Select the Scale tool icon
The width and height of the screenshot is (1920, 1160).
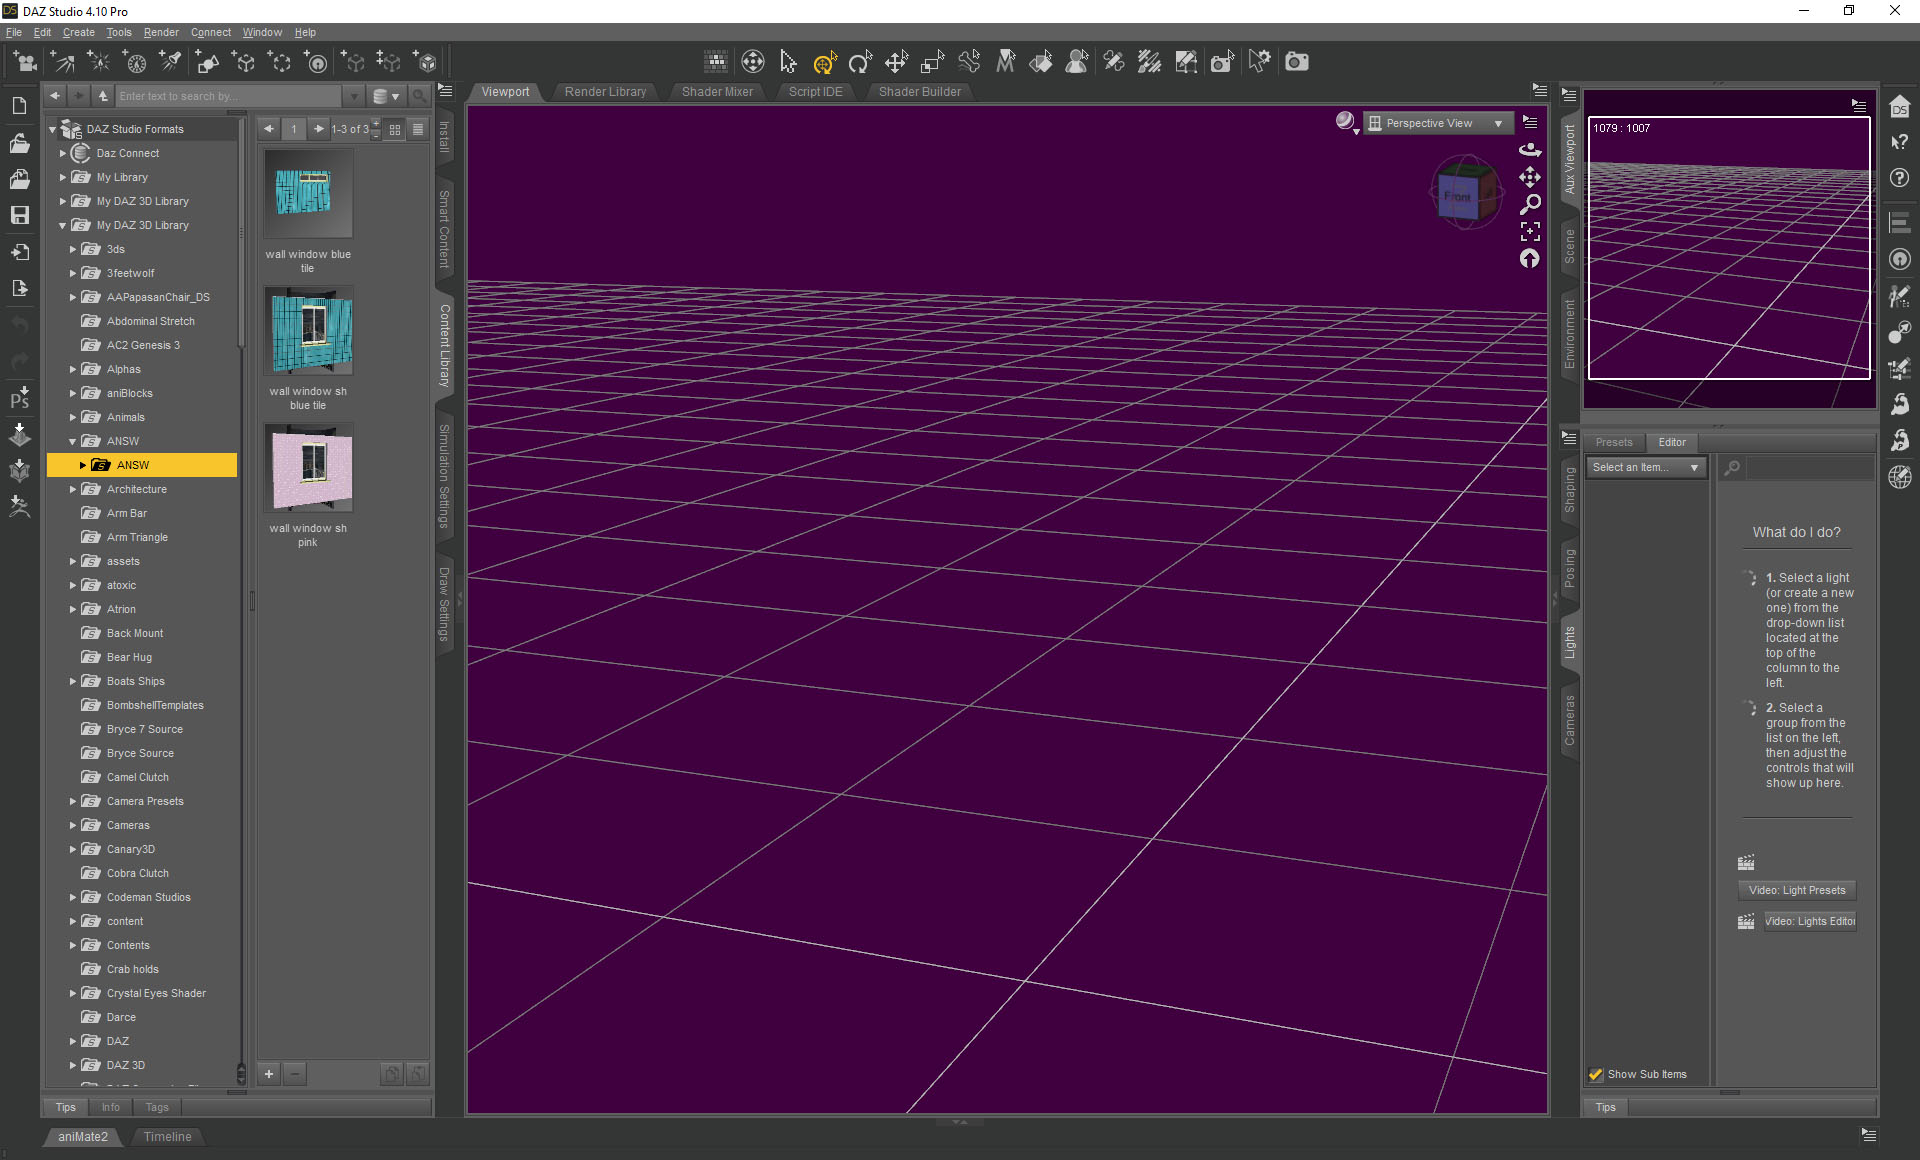[932, 63]
